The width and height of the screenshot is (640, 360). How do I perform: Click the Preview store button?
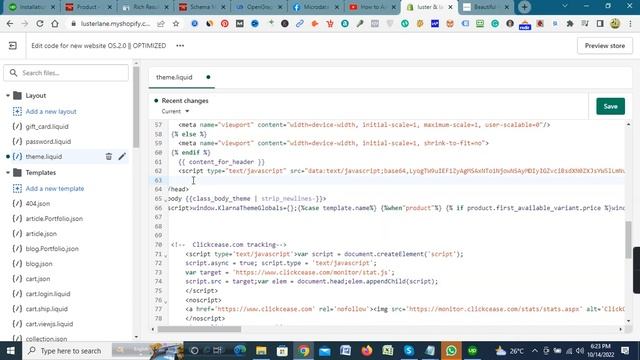pos(604,46)
